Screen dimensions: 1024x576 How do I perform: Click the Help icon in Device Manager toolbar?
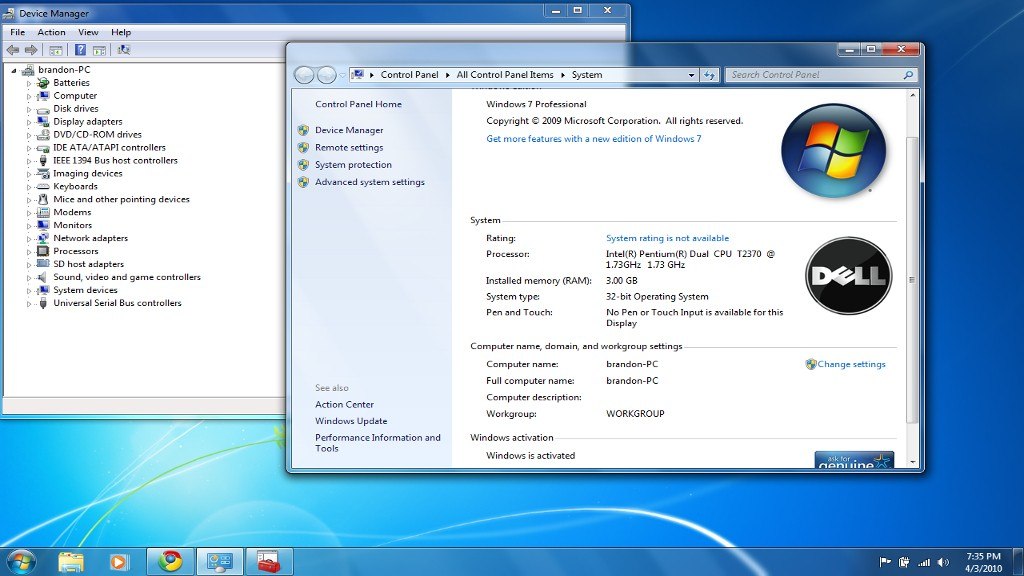tap(82, 49)
